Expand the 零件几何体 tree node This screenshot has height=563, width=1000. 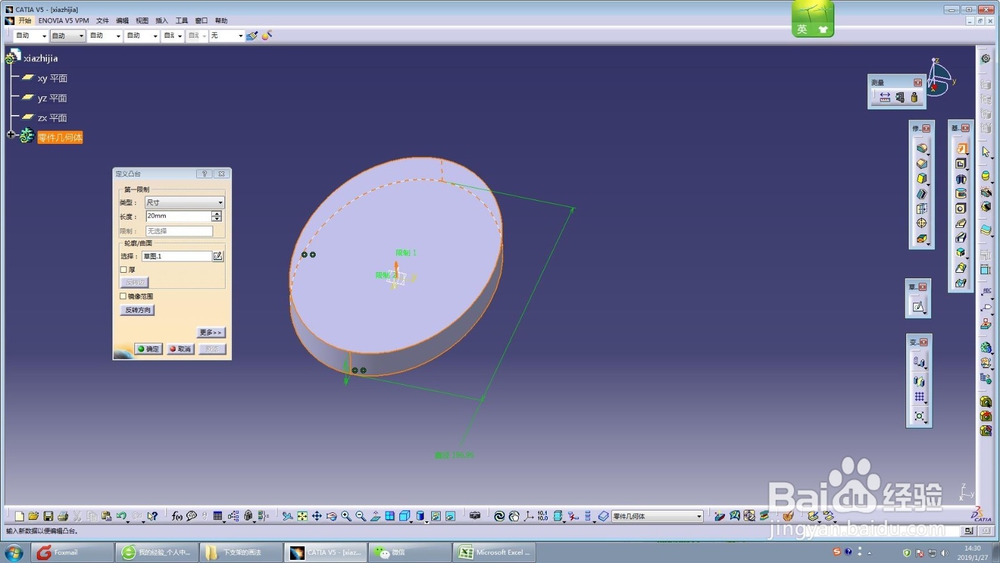tap(11, 135)
